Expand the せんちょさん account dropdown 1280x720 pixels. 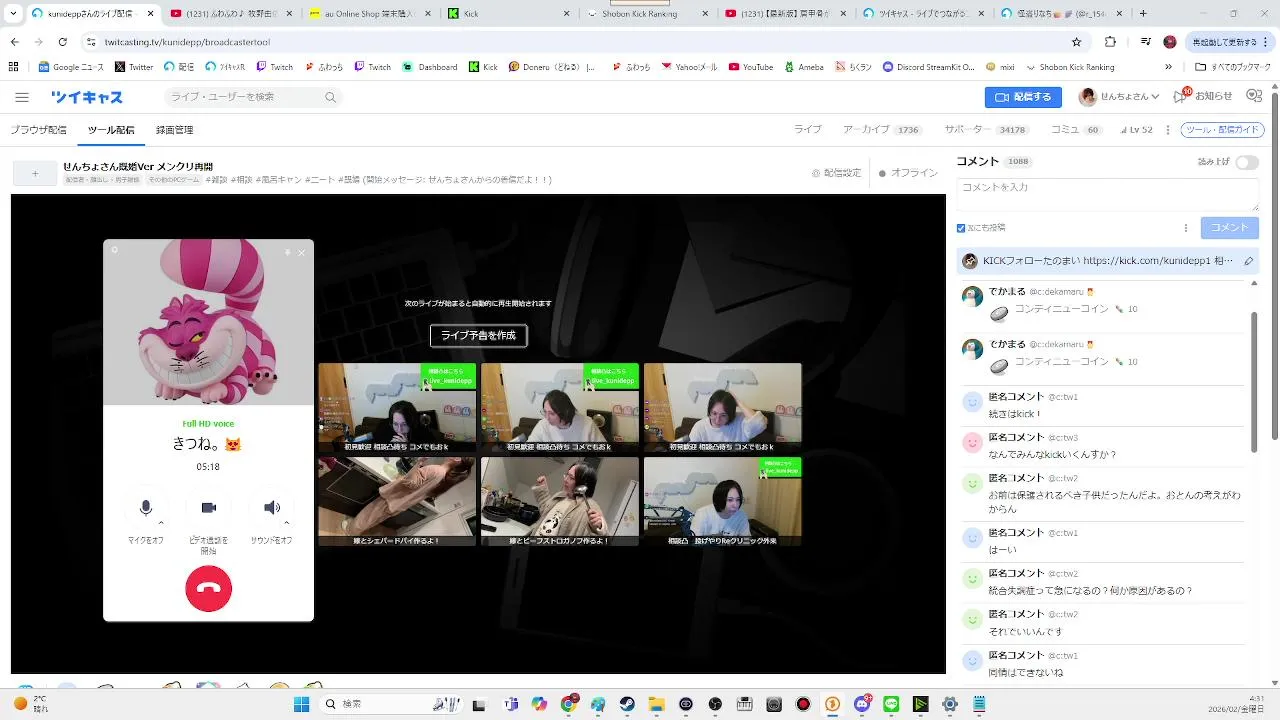click(x=1119, y=97)
